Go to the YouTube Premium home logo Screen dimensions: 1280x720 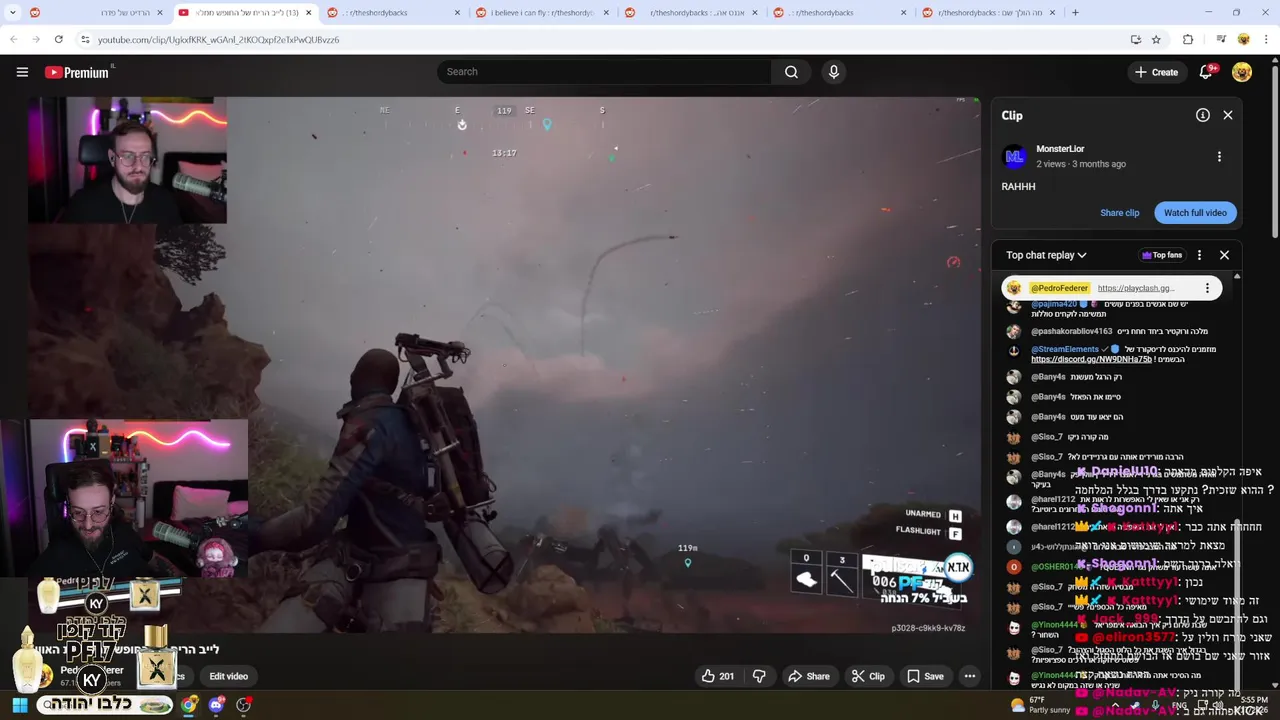click(x=78, y=72)
